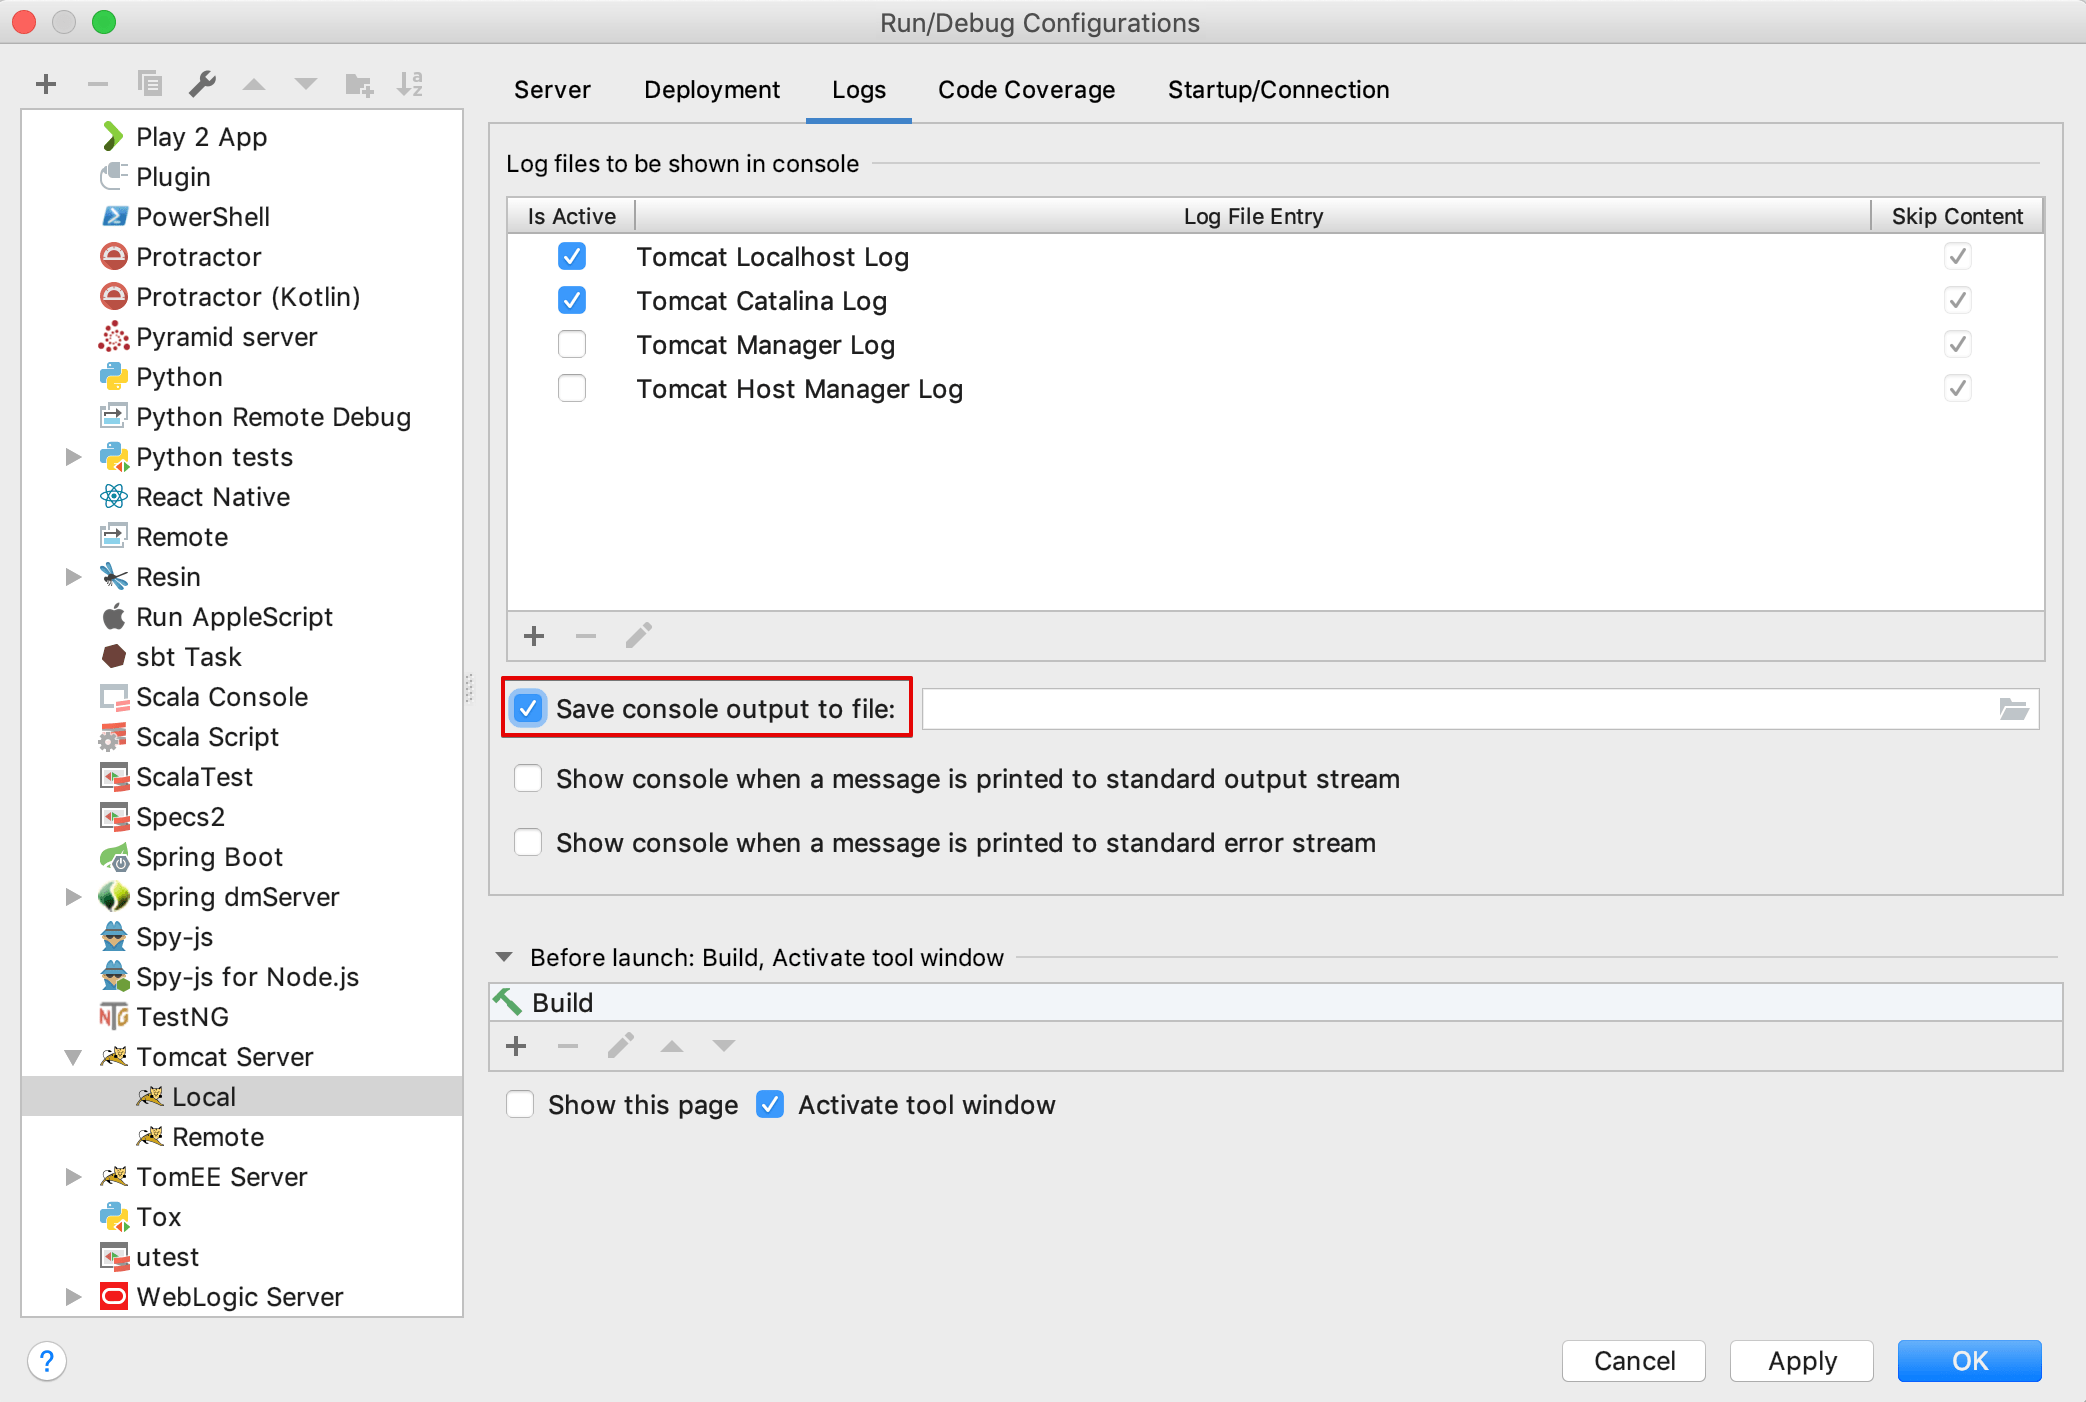The height and width of the screenshot is (1402, 2086).
Task: Sort configurations alphabetically icon
Action: [x=410, y=84]
